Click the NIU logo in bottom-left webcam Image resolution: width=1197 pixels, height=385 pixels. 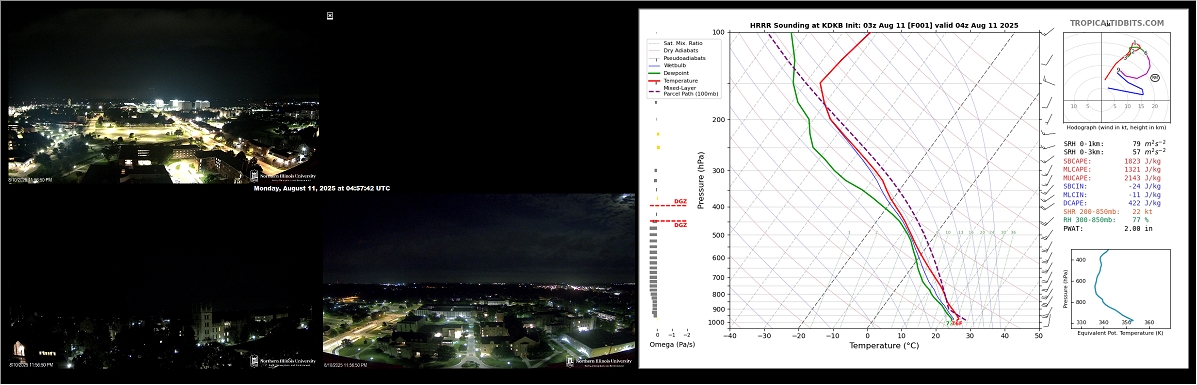pyautogui.click(x=284, y=362)
